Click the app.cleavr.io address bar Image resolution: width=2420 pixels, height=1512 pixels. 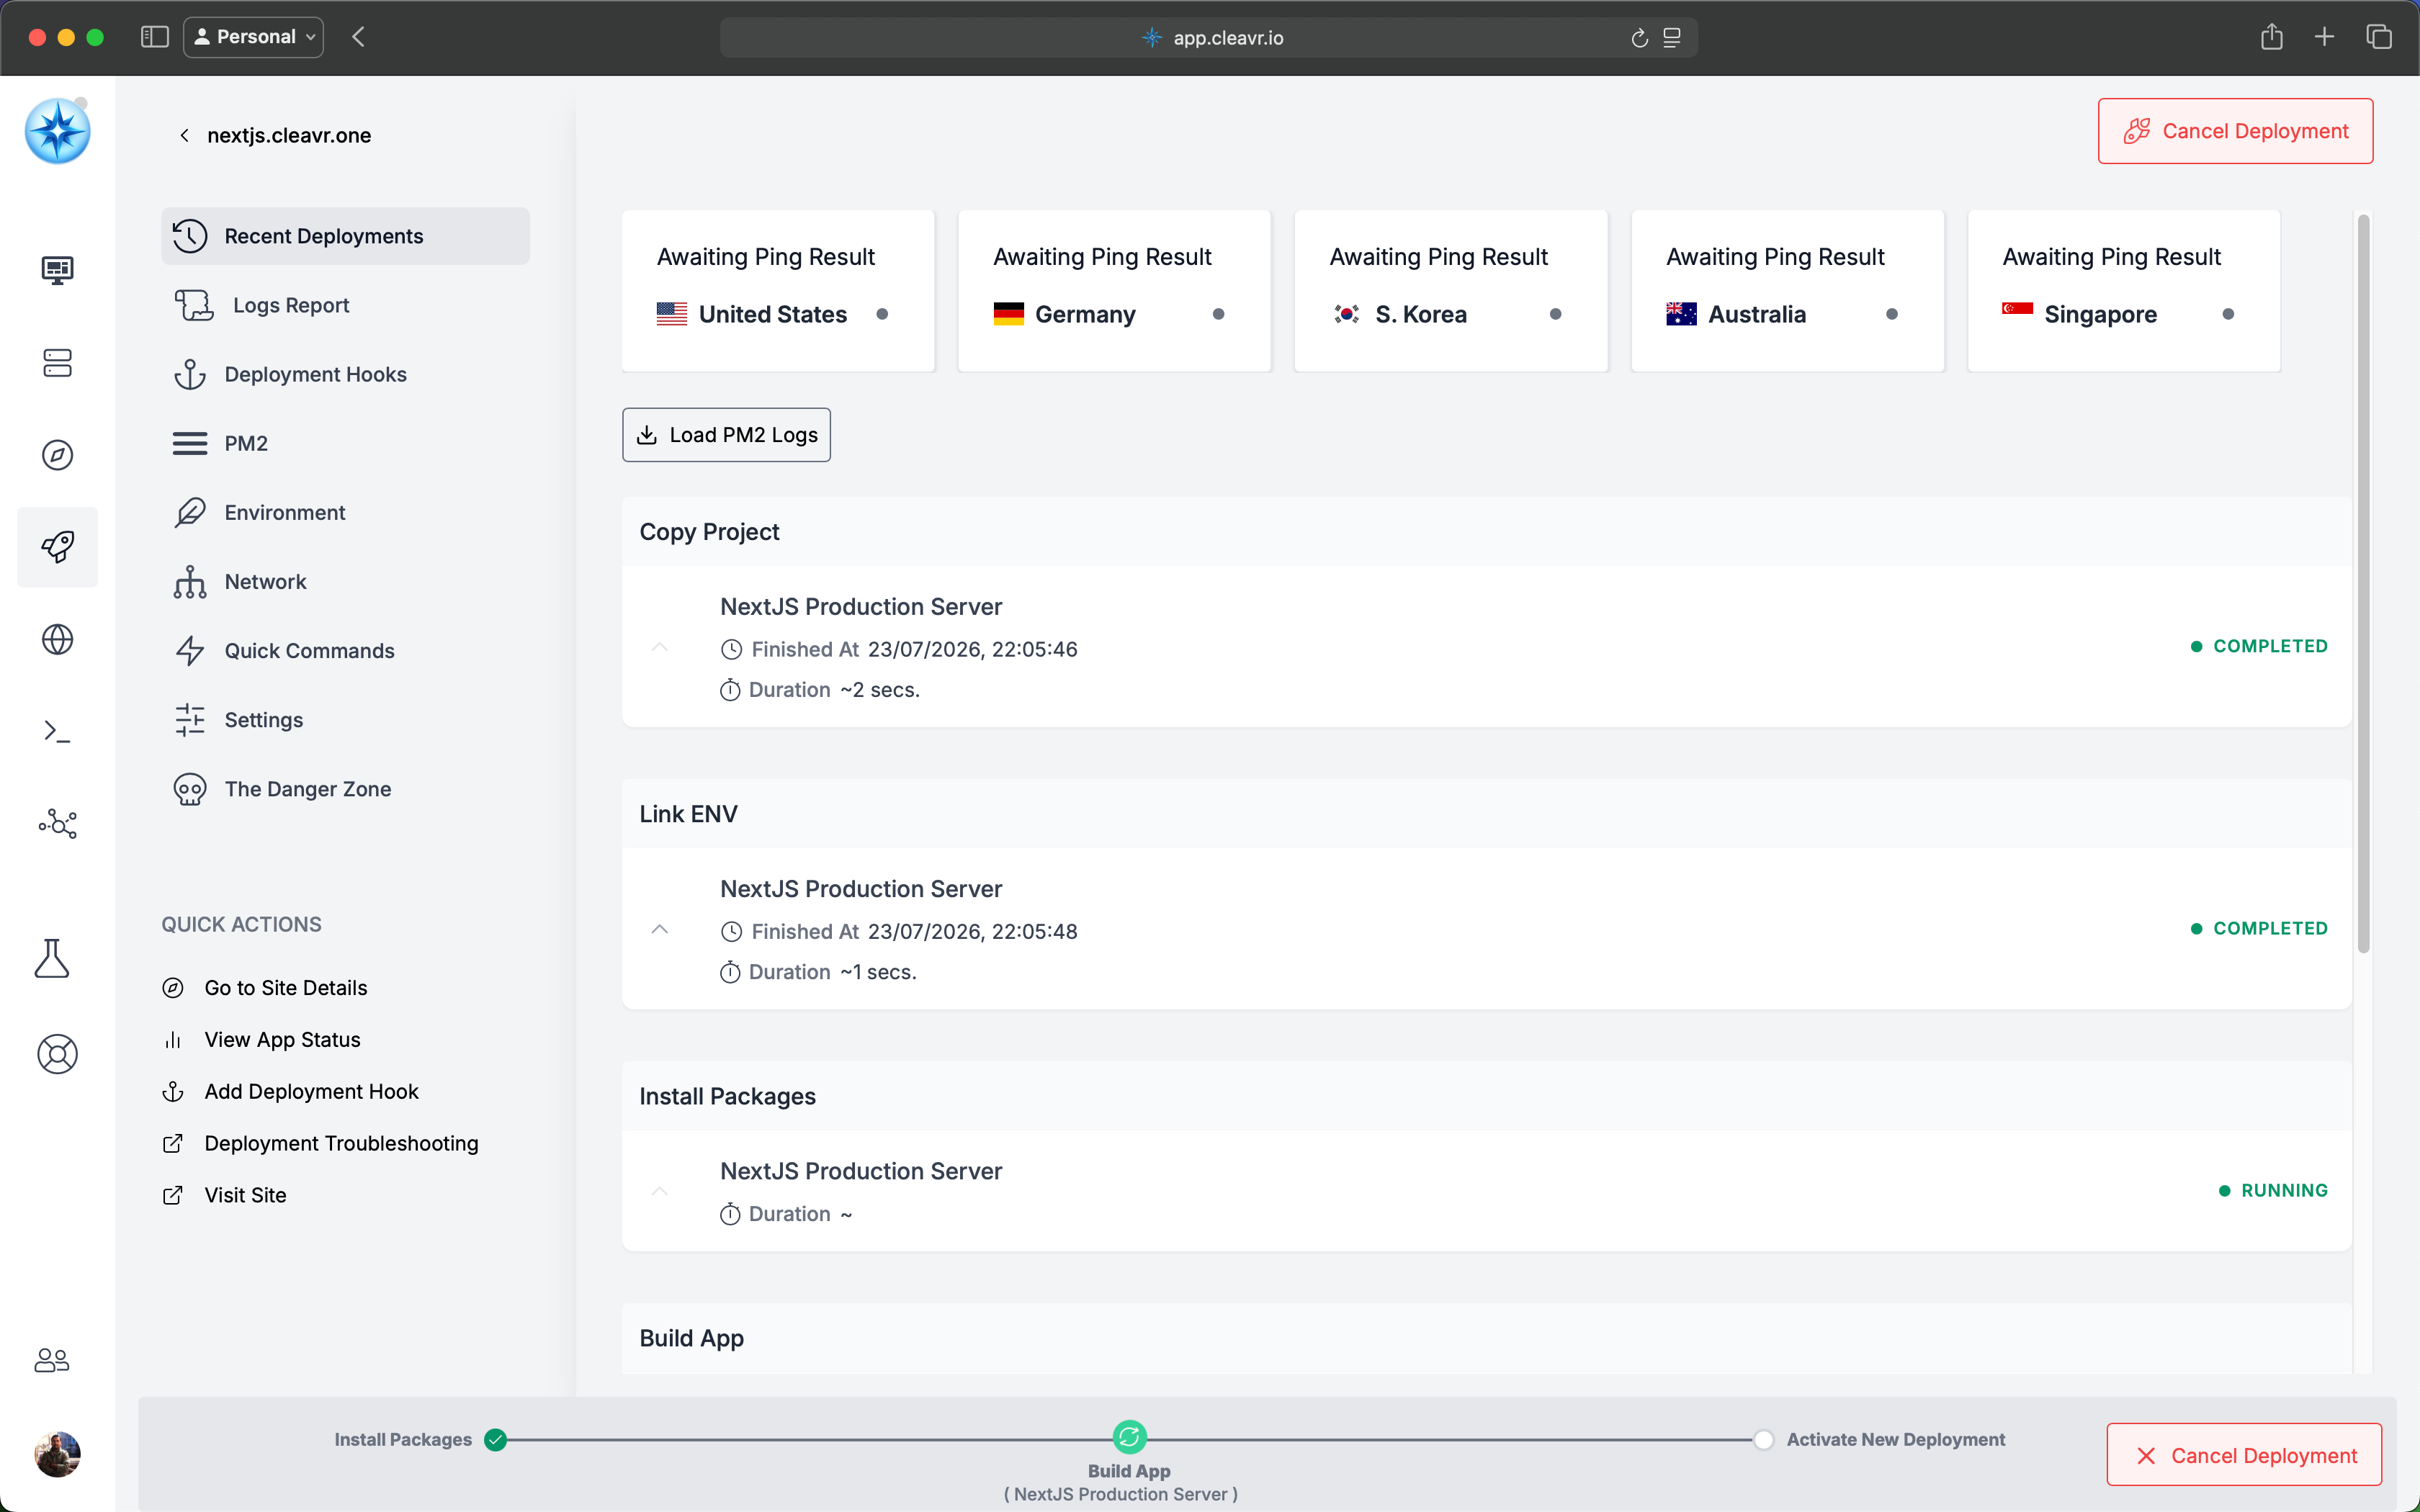1209,37
